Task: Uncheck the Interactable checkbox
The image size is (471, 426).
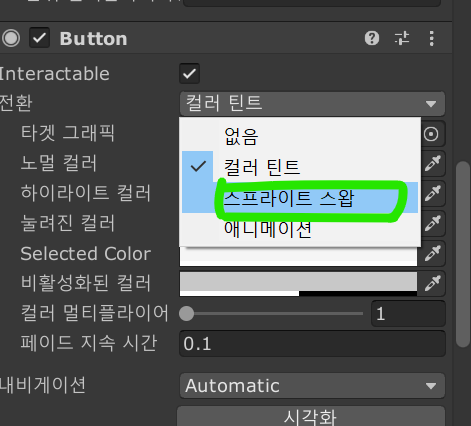Action: pos(189,73)
